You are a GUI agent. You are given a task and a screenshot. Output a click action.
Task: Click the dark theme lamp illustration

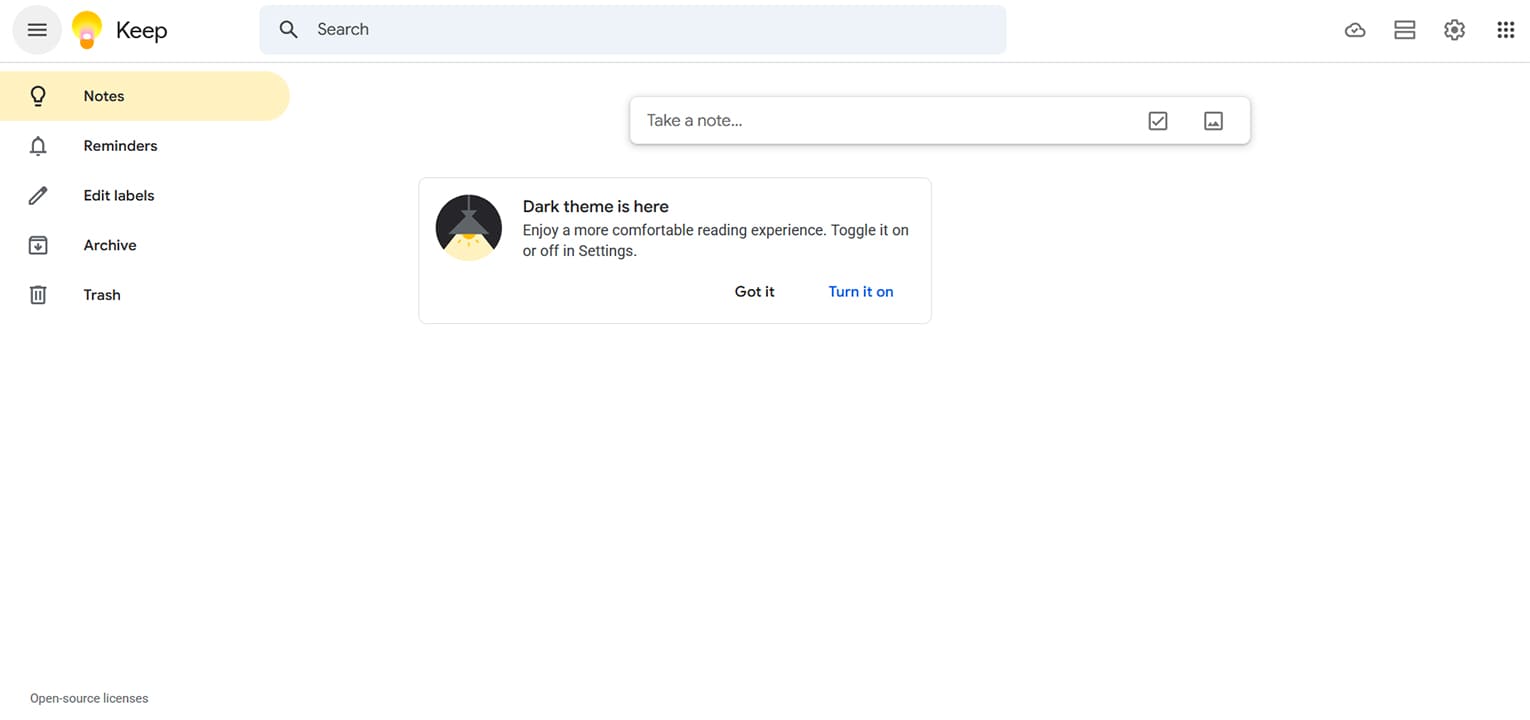point(469,228)
